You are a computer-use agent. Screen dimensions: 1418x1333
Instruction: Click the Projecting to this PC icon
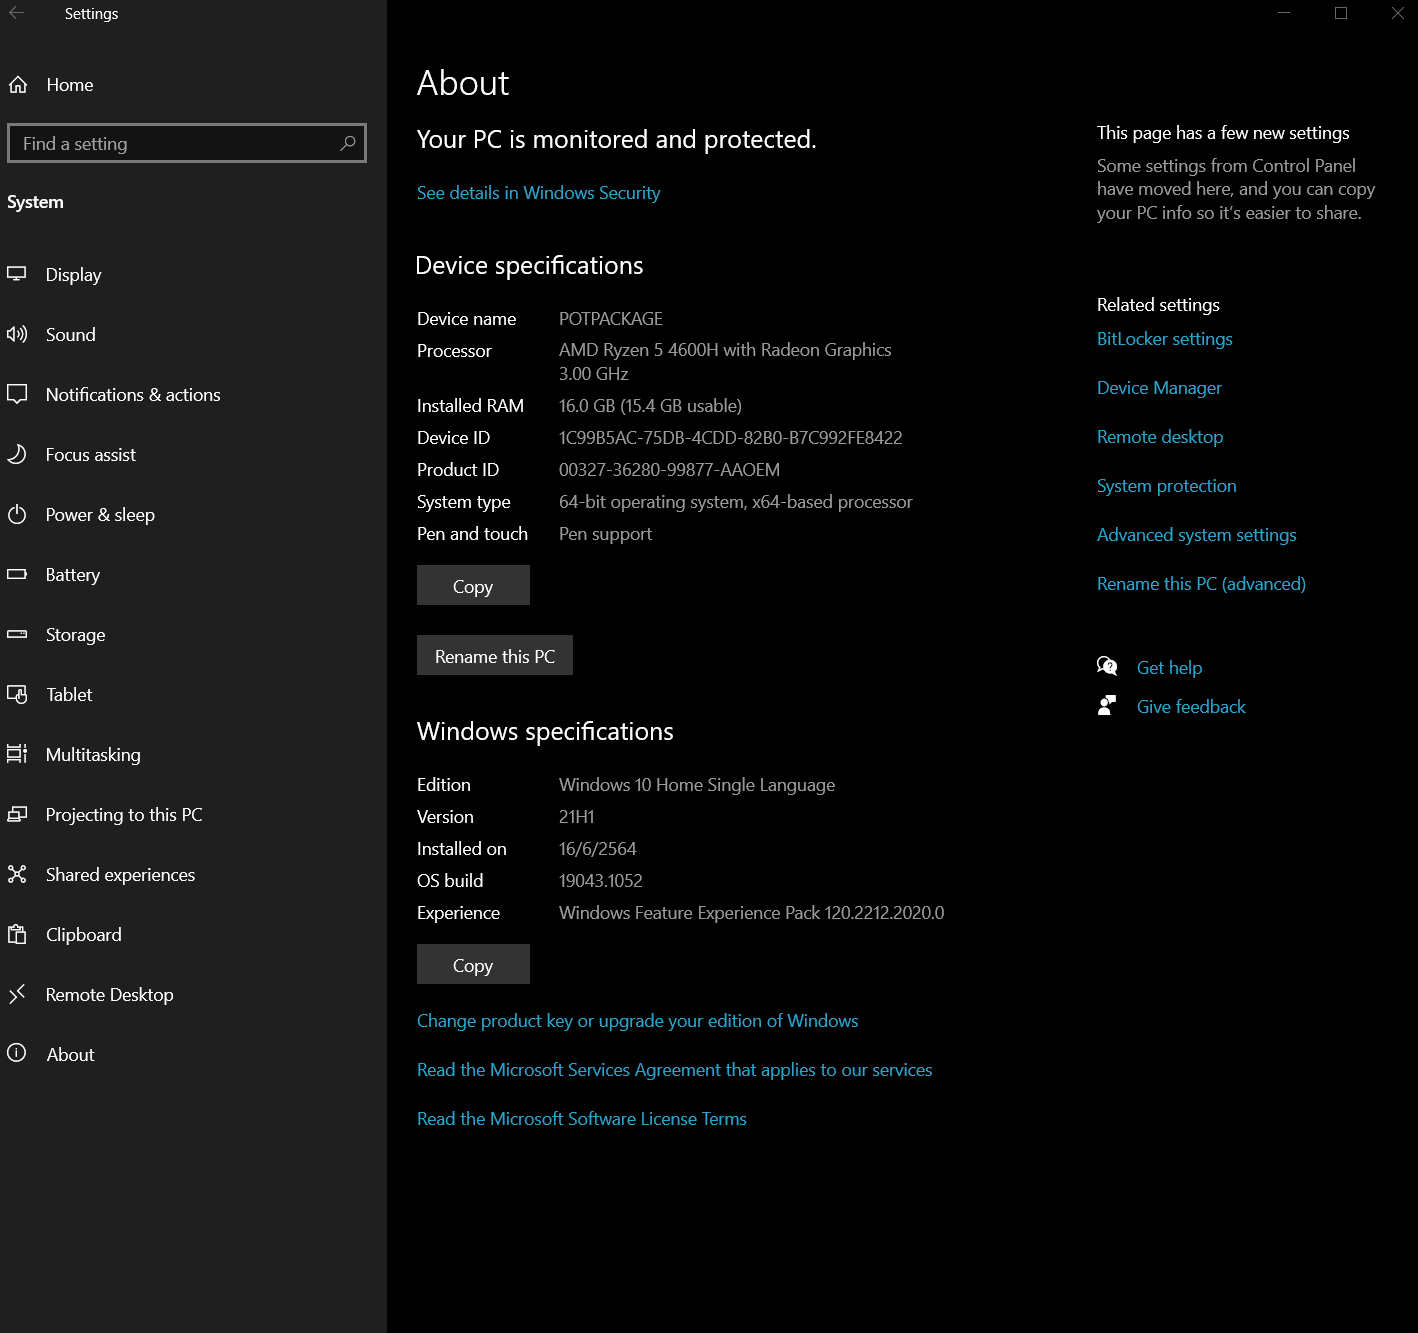17,814
